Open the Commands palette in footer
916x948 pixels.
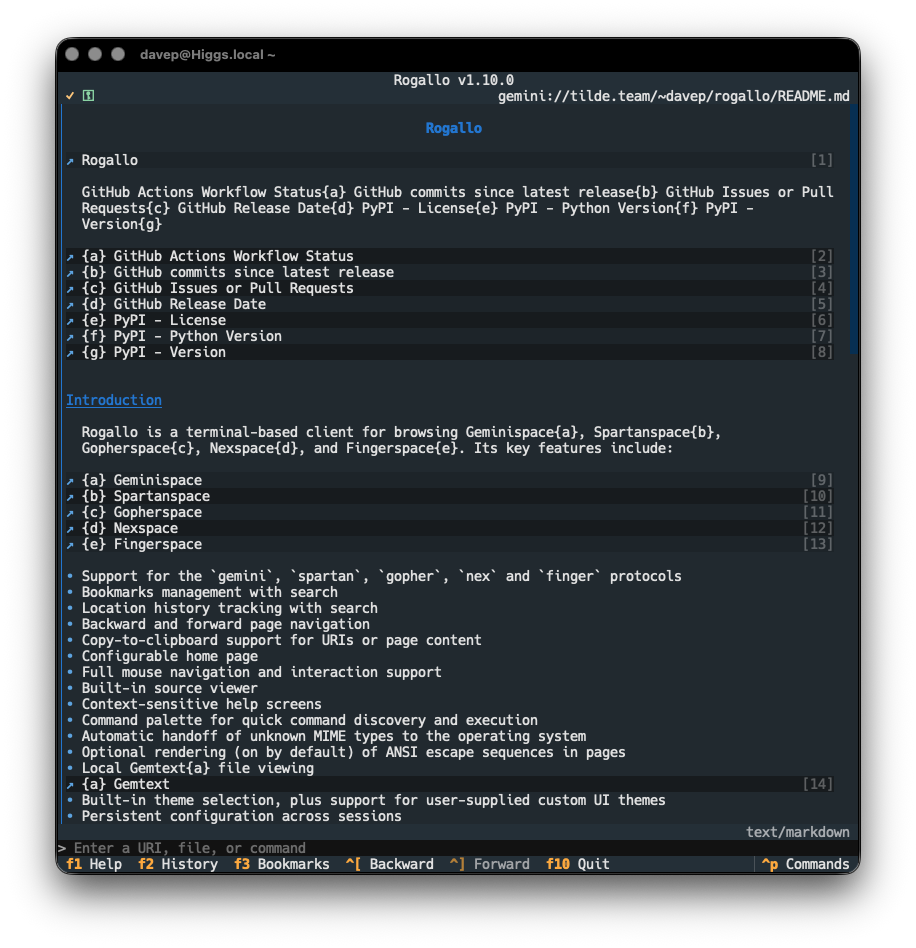805,864
